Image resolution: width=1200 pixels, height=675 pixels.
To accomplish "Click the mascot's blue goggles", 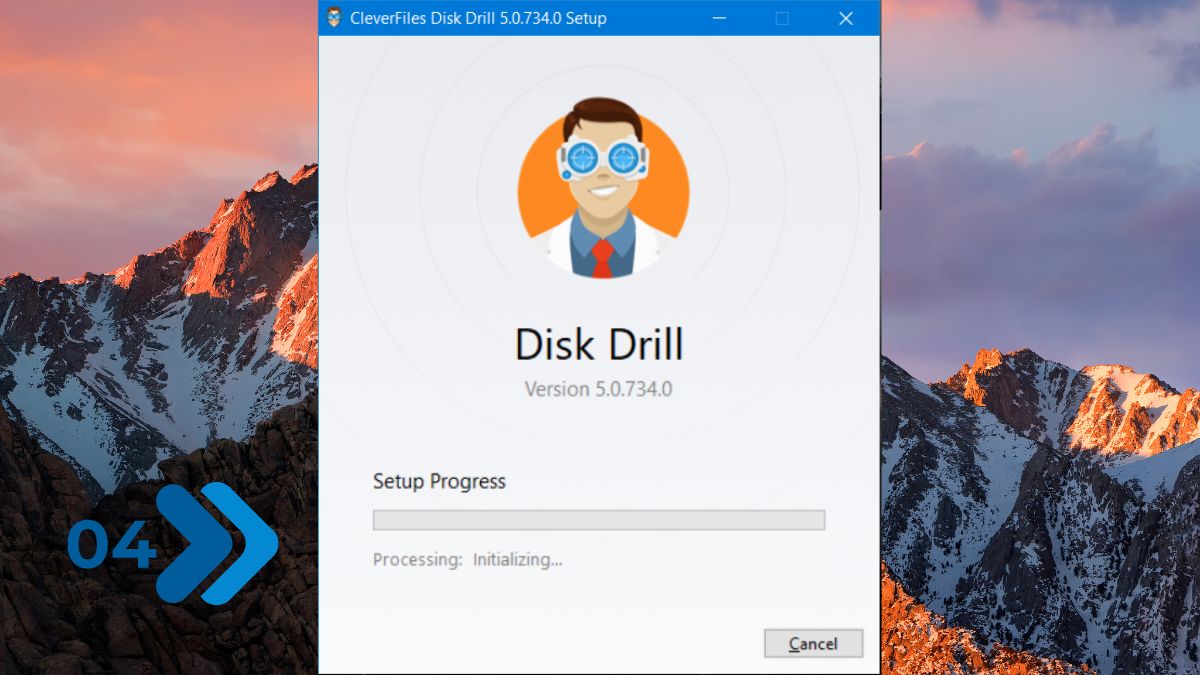I will [602, 159].
